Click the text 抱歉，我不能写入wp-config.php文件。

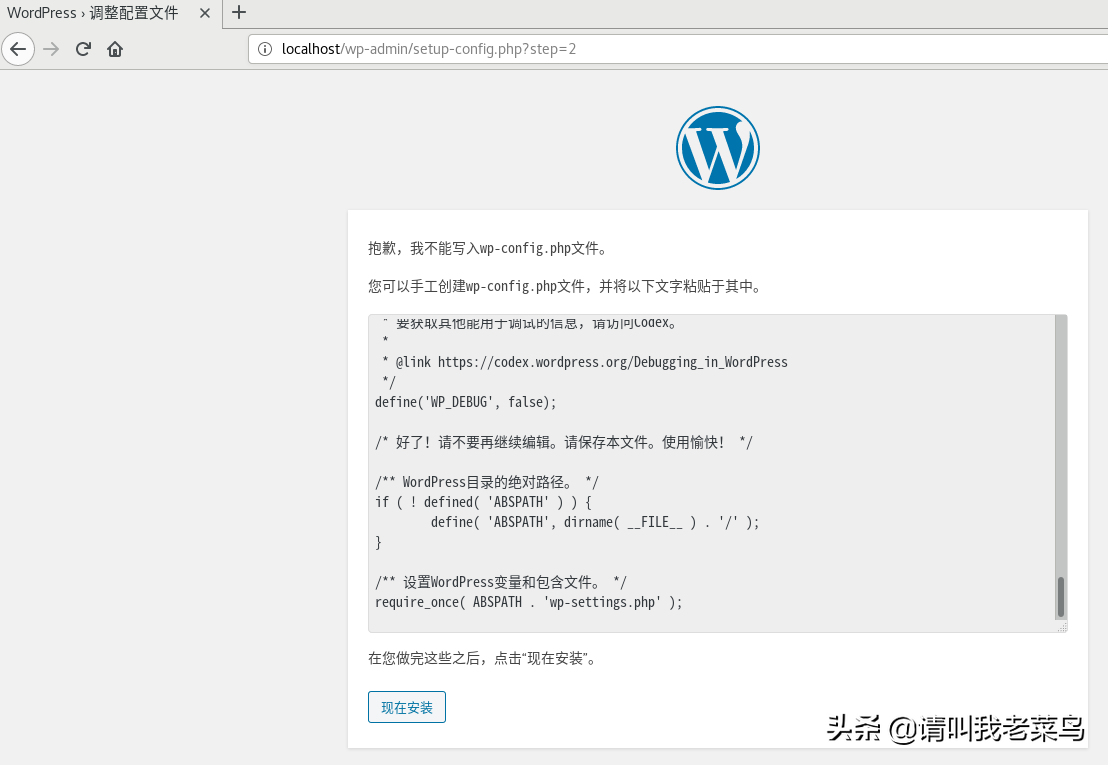pos(488,248)
